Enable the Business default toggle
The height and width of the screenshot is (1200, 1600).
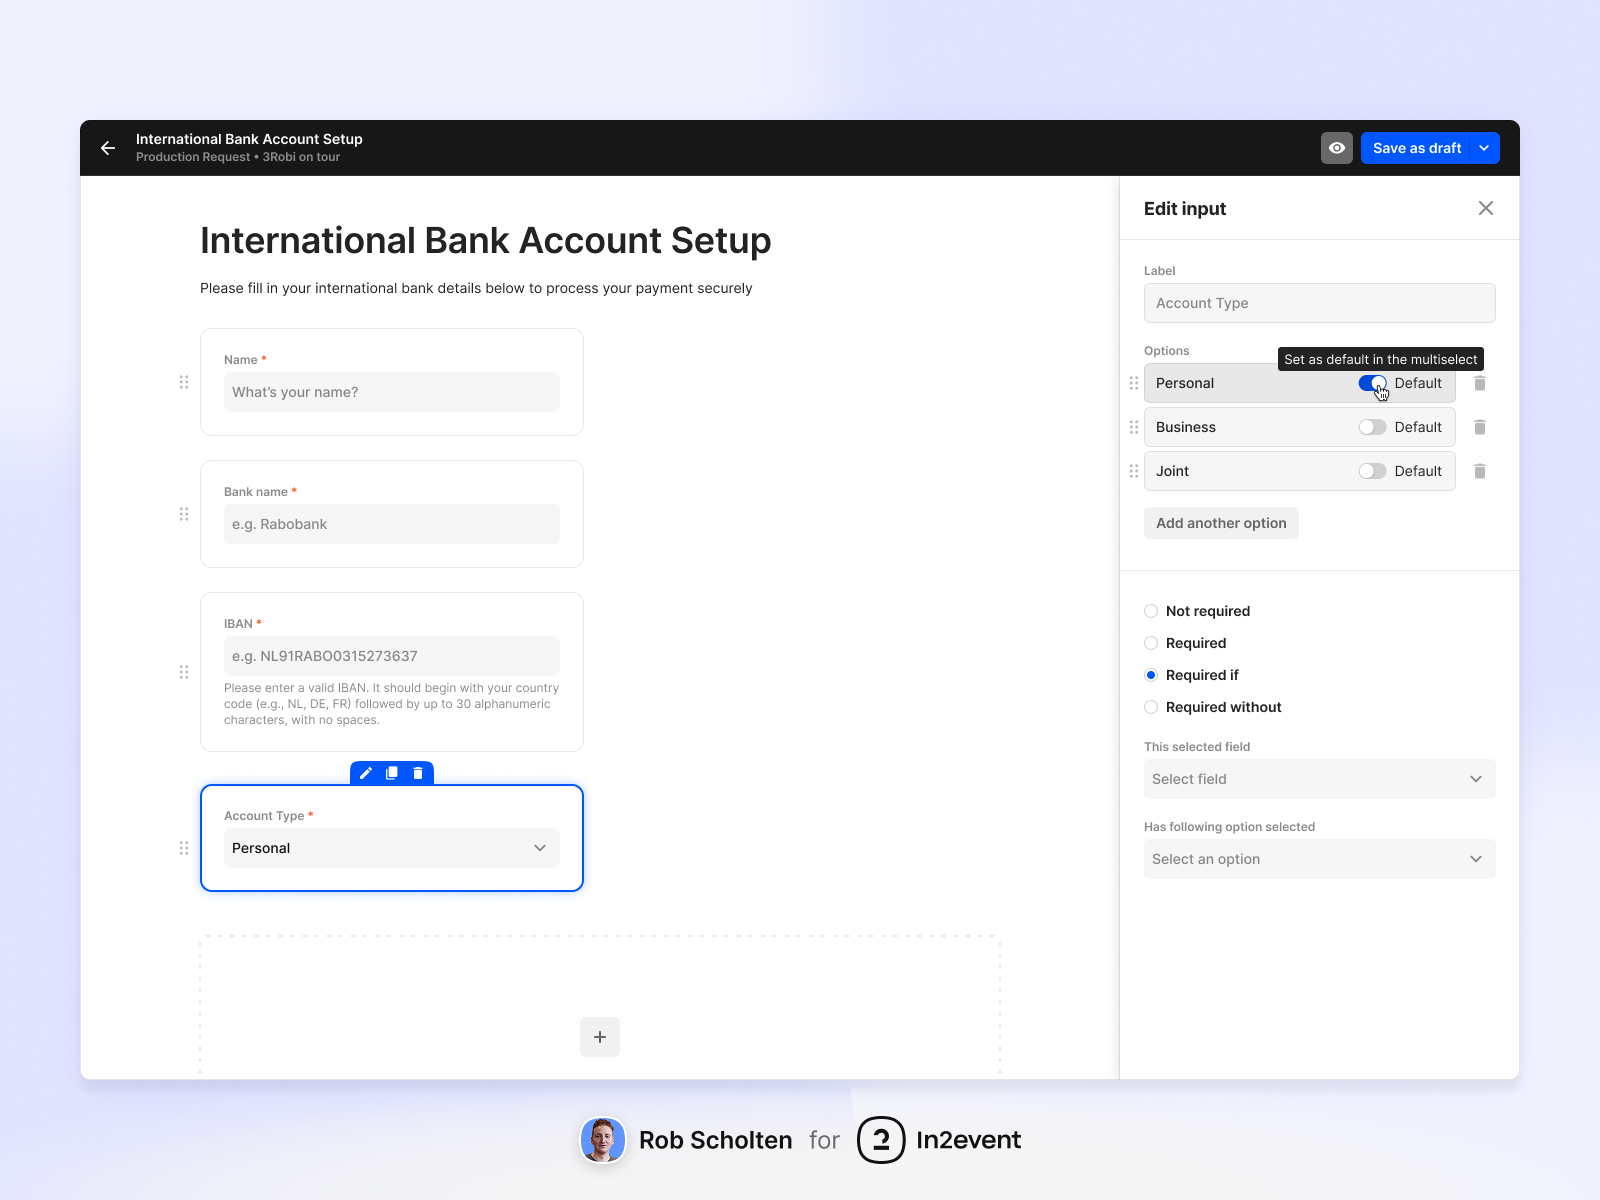click(x=1372, y=427)
